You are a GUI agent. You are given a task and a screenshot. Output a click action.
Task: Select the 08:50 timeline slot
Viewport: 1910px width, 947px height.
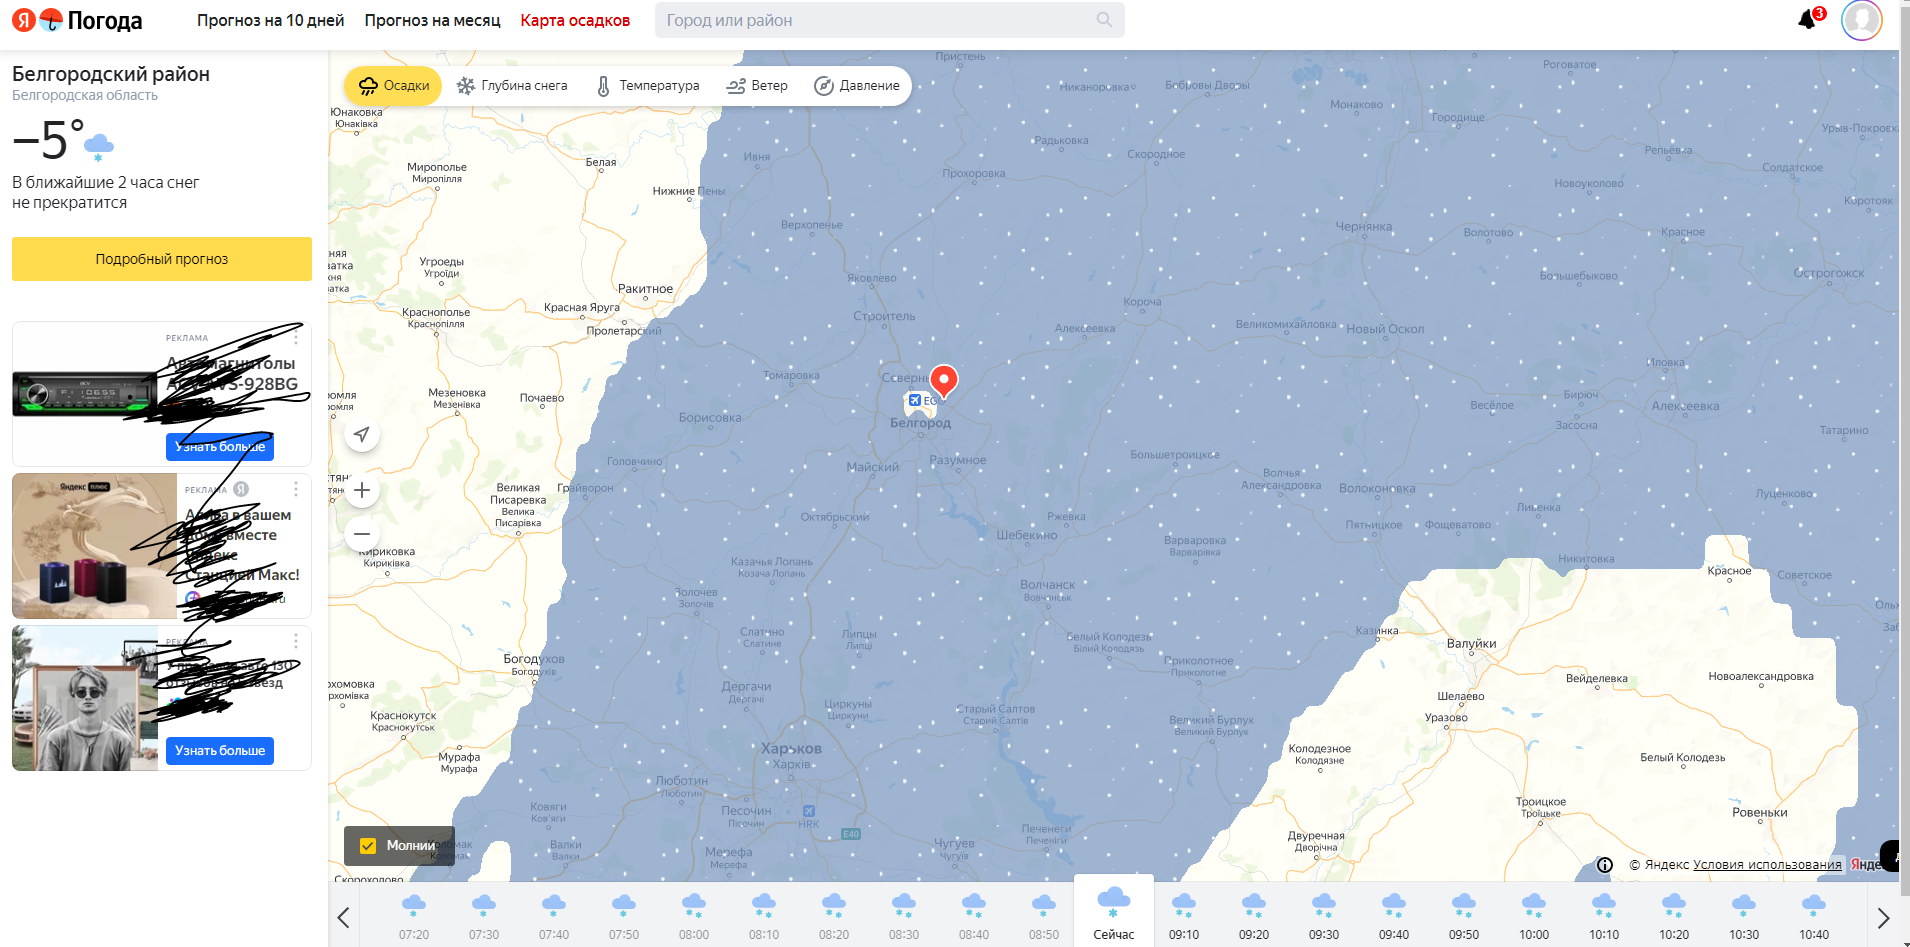(x=1044, y=916)
